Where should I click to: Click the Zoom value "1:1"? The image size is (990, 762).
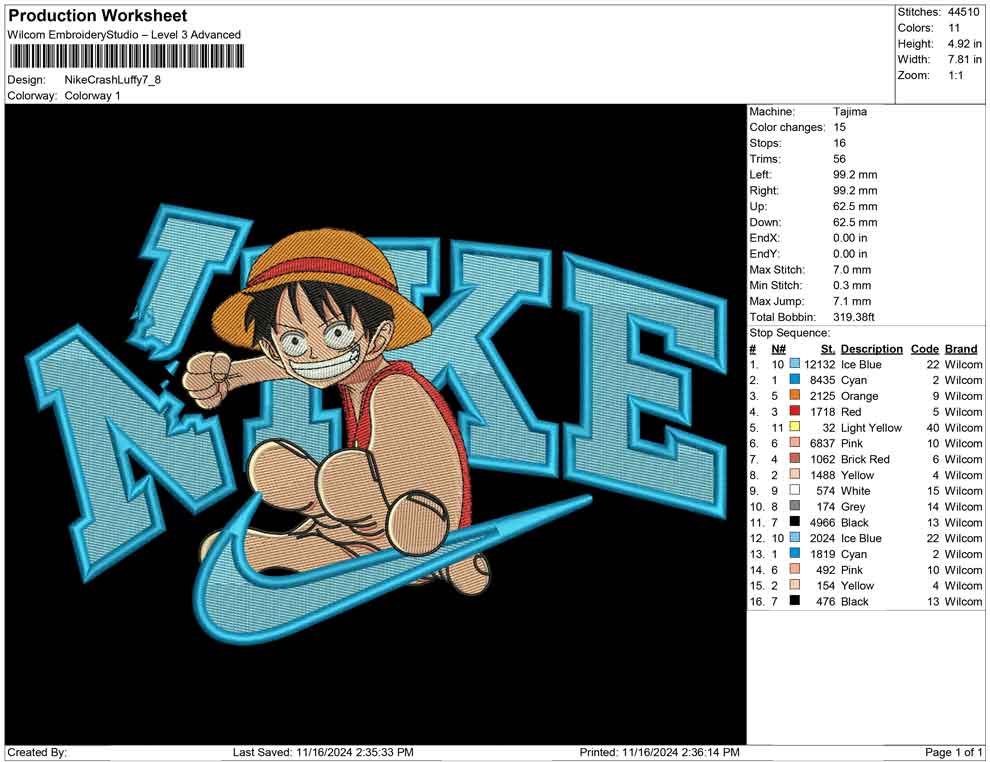pyautogui.click(x=956, y=75)
